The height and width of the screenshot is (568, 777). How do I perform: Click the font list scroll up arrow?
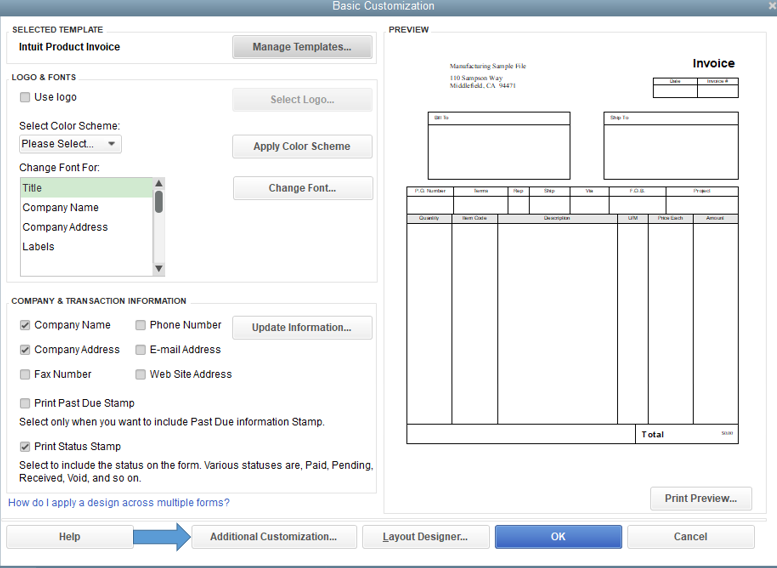tap(159, 183)
